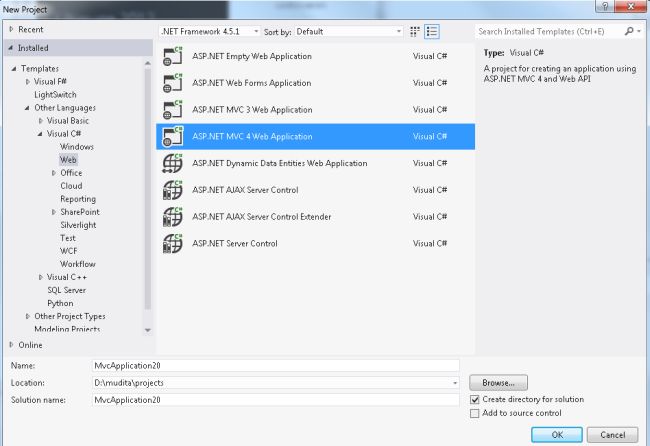The width and height of the screenshot is (650, 446).
Task: Expand the Online section
Action: point(11,345)
